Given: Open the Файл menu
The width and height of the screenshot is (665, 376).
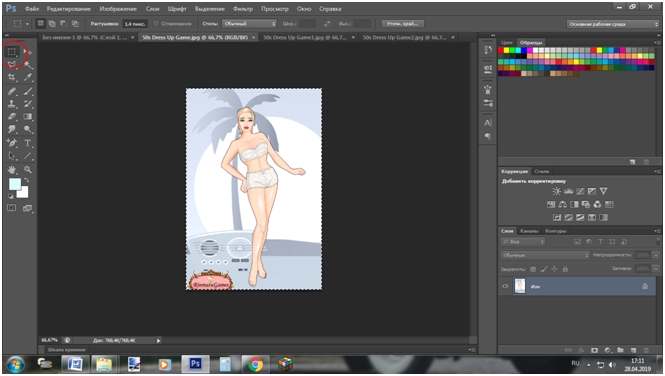Looking at the screenshot, I should point(32,8).
